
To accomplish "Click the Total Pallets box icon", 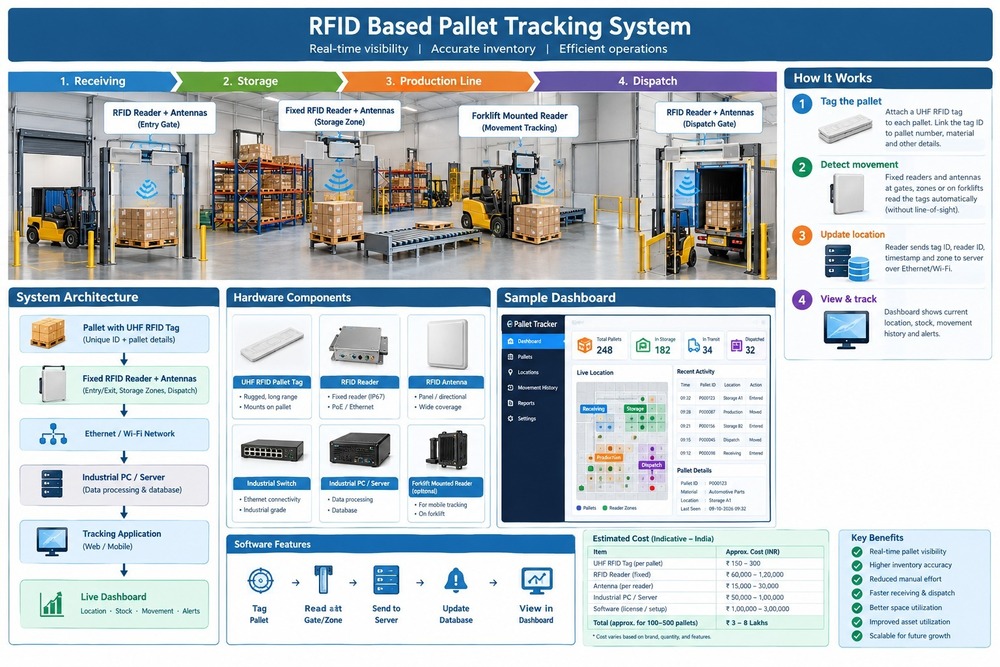I will tap(584, 346).
